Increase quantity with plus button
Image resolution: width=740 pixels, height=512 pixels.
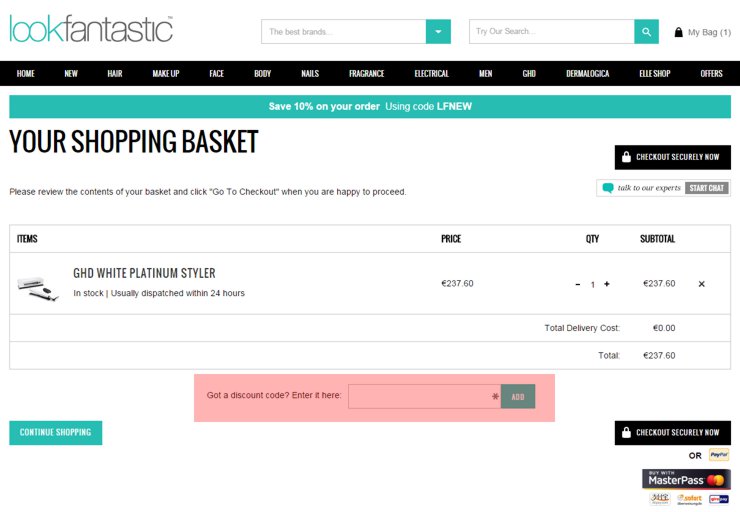[x=606, y=284]
